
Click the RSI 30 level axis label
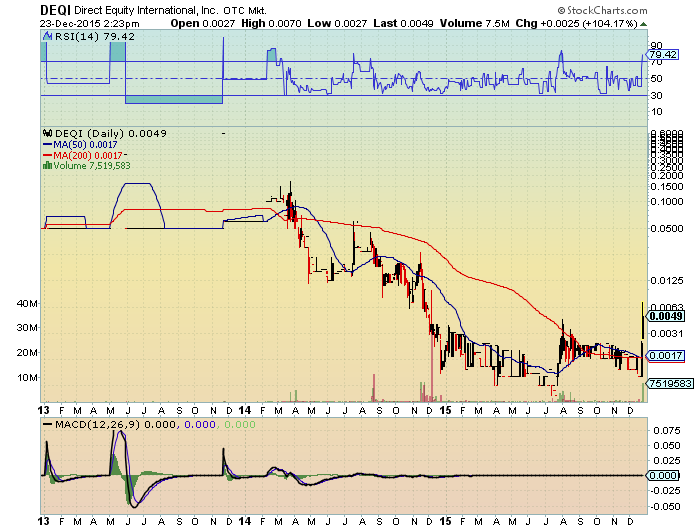[656, 96]
